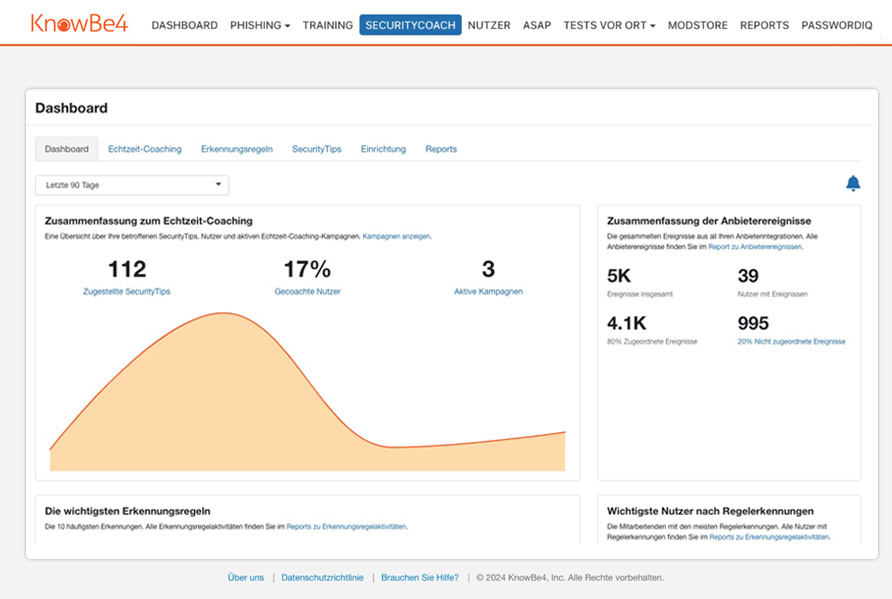Open the Zugestellte SecurityTips link
The height and width of the screenshot is (599, 892).
[x=126, y=291]
